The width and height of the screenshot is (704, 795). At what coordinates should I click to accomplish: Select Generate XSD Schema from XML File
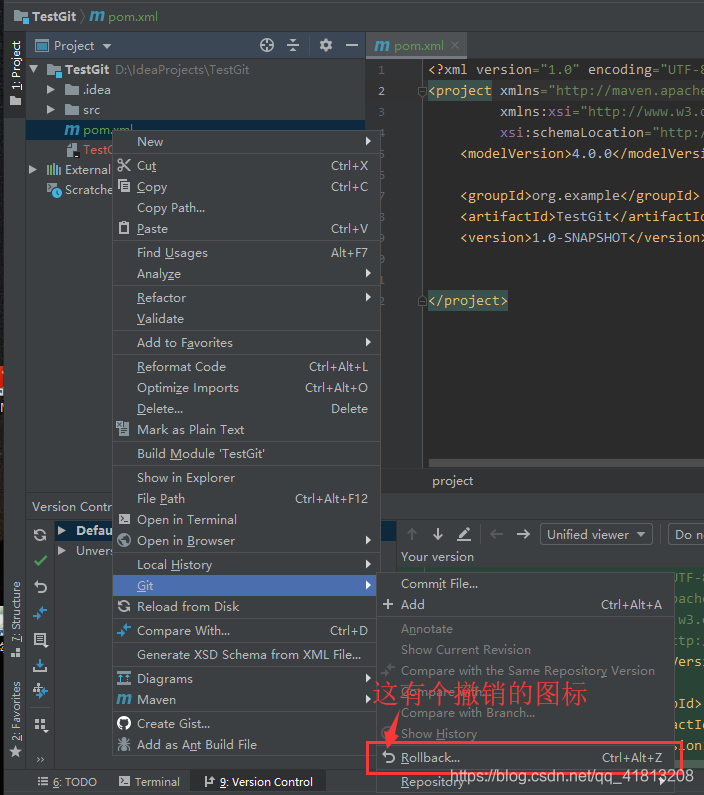coord(246,655)
